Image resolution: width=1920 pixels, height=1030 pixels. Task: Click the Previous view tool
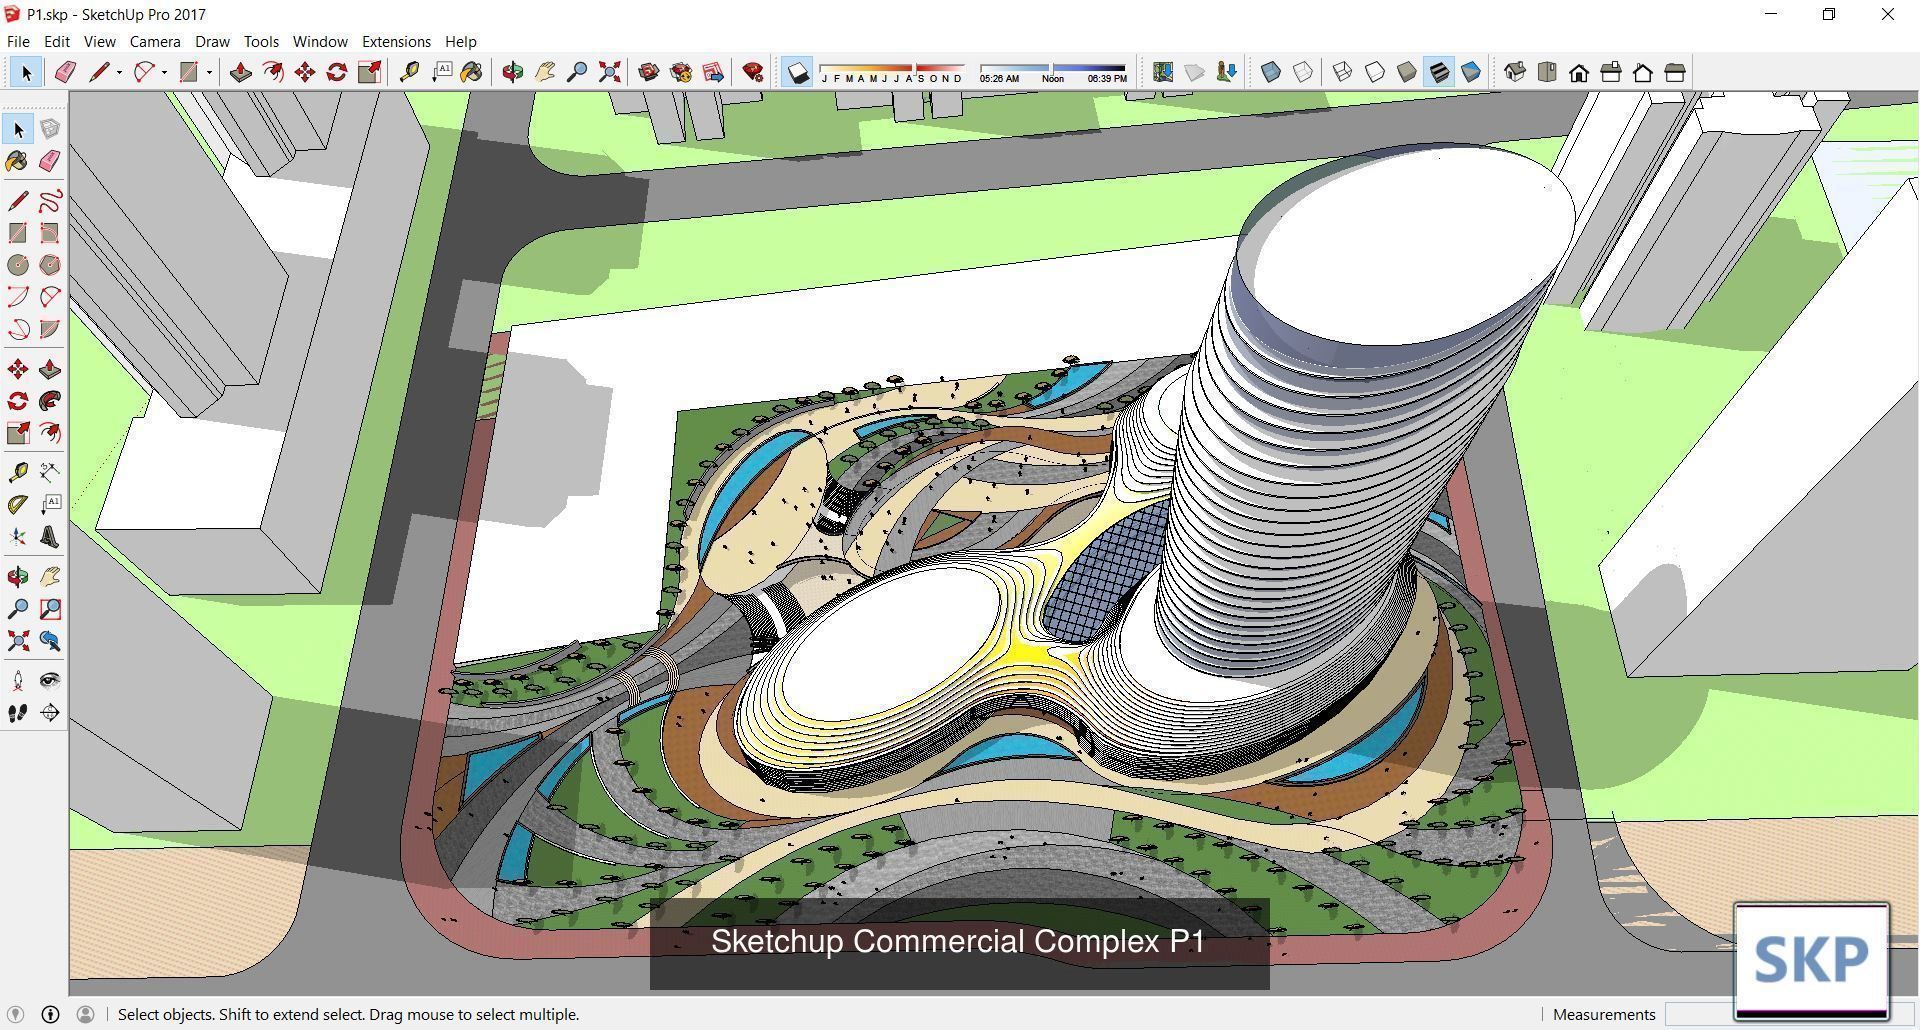point(50,641)
